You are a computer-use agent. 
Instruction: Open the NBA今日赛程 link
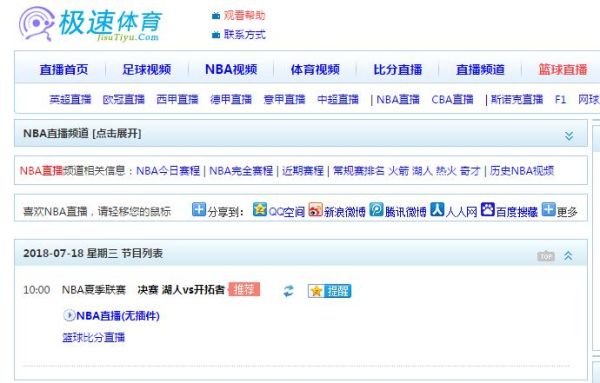coord(168,171)
